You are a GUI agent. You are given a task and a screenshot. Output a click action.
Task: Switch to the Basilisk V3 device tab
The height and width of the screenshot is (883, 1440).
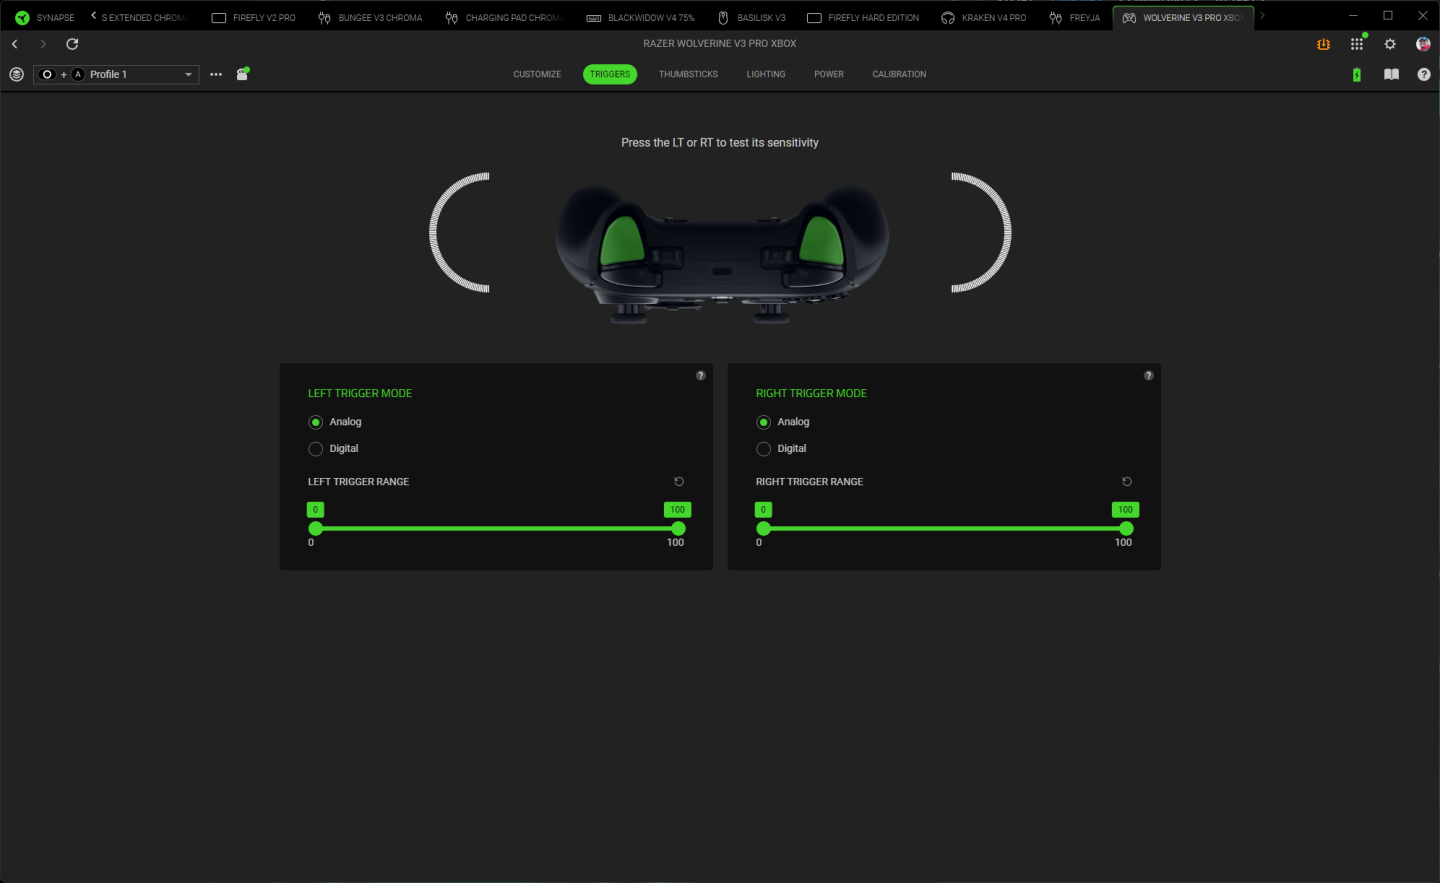click(x=752, y=18)
